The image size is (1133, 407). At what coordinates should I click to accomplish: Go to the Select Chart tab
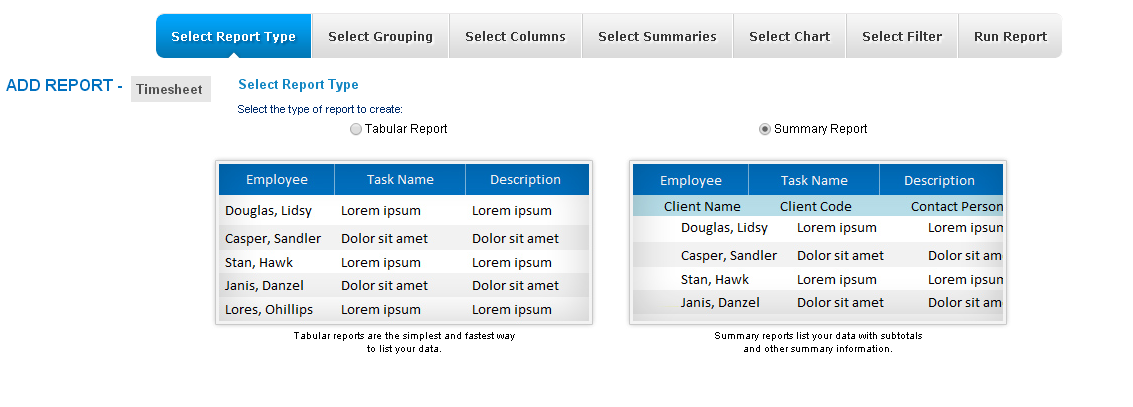[x=789, y=36]
